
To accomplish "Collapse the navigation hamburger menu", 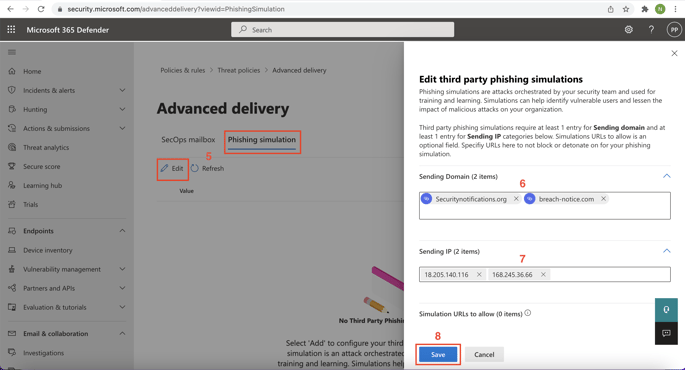I will coord(12,52).
